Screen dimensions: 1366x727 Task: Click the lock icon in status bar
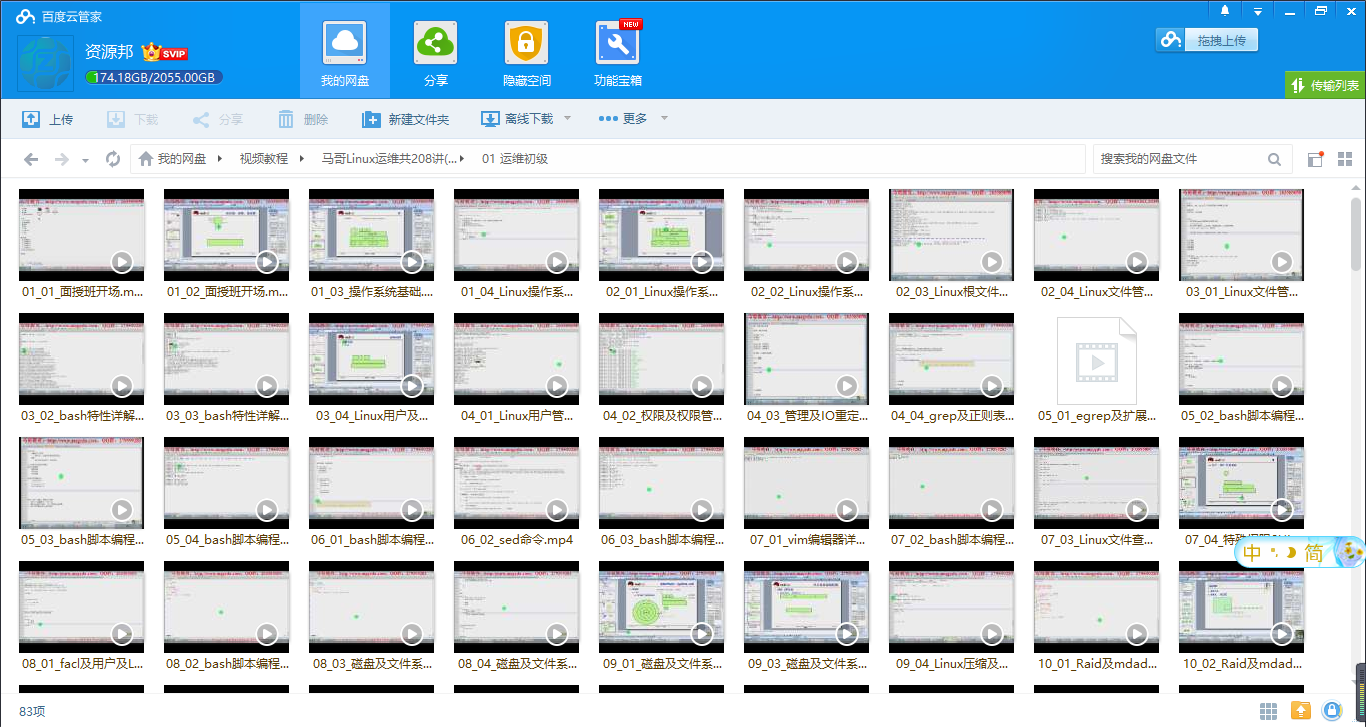click(1332, 711)
